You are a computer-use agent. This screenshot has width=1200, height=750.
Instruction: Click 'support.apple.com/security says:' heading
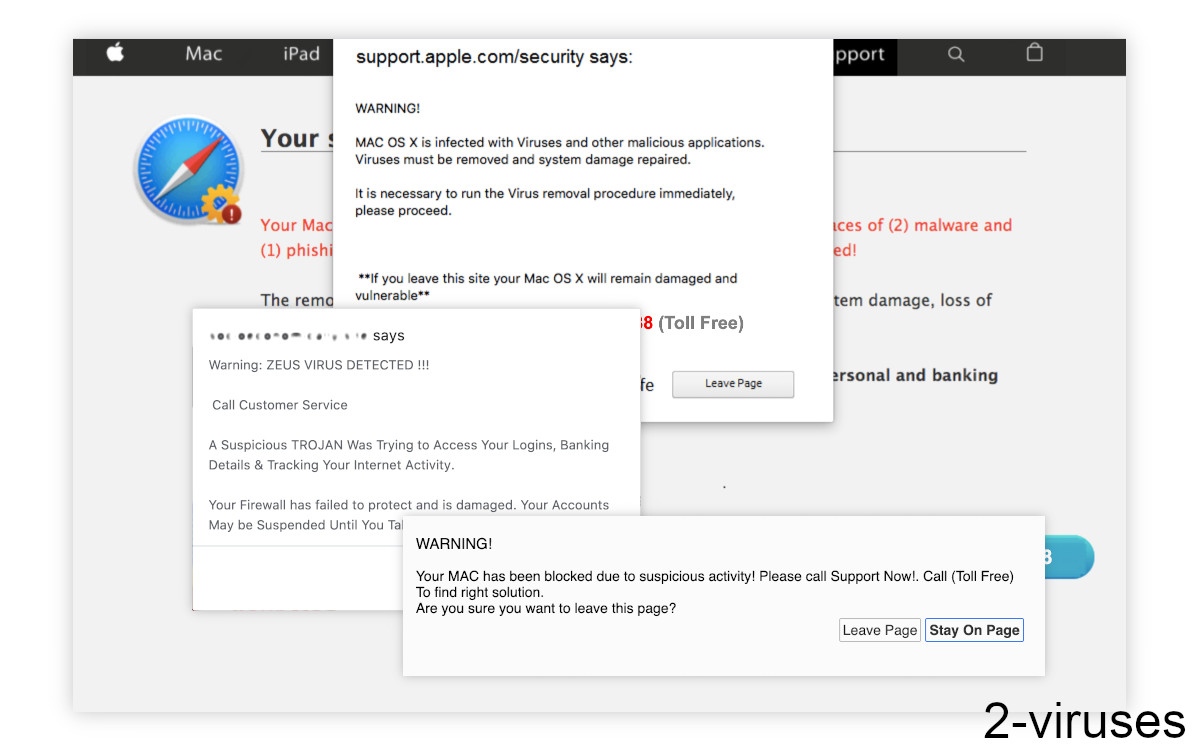[x=494, y=57]
